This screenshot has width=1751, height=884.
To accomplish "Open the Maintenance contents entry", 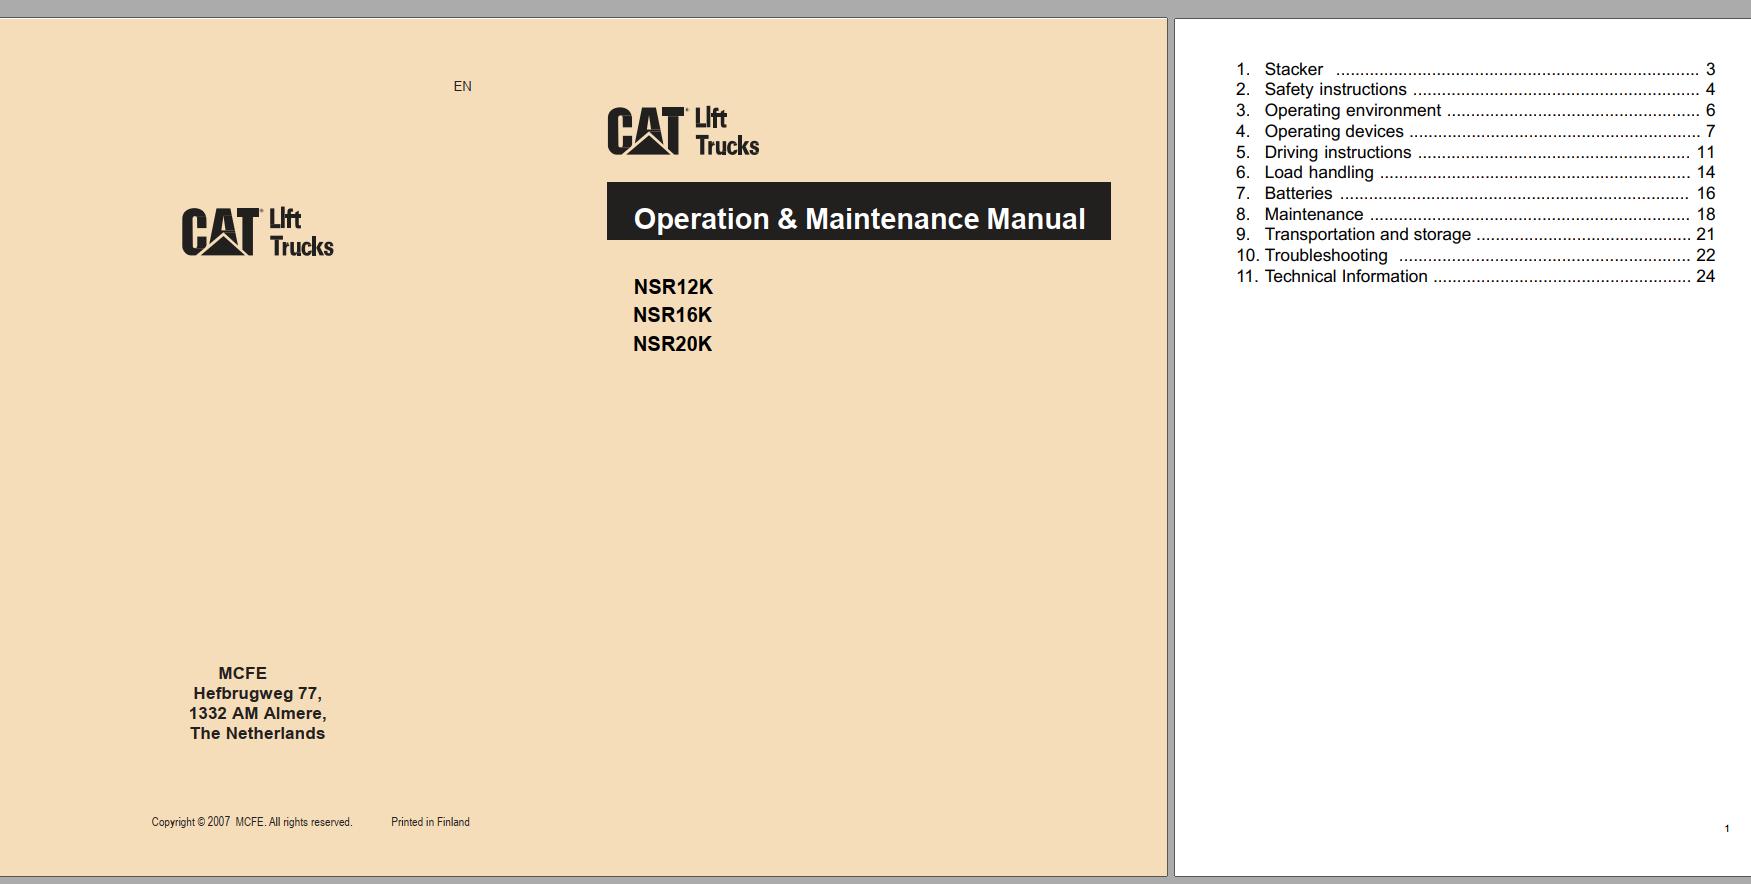I will (x=1475, y=214).
